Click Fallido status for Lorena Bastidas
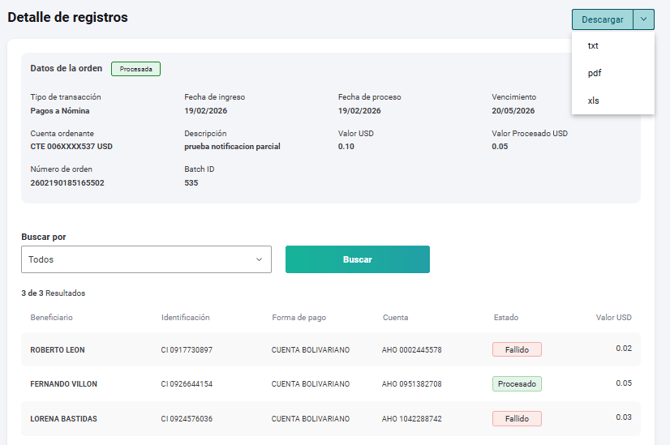This screenshot has width=670, height=445. coord(516,418)
